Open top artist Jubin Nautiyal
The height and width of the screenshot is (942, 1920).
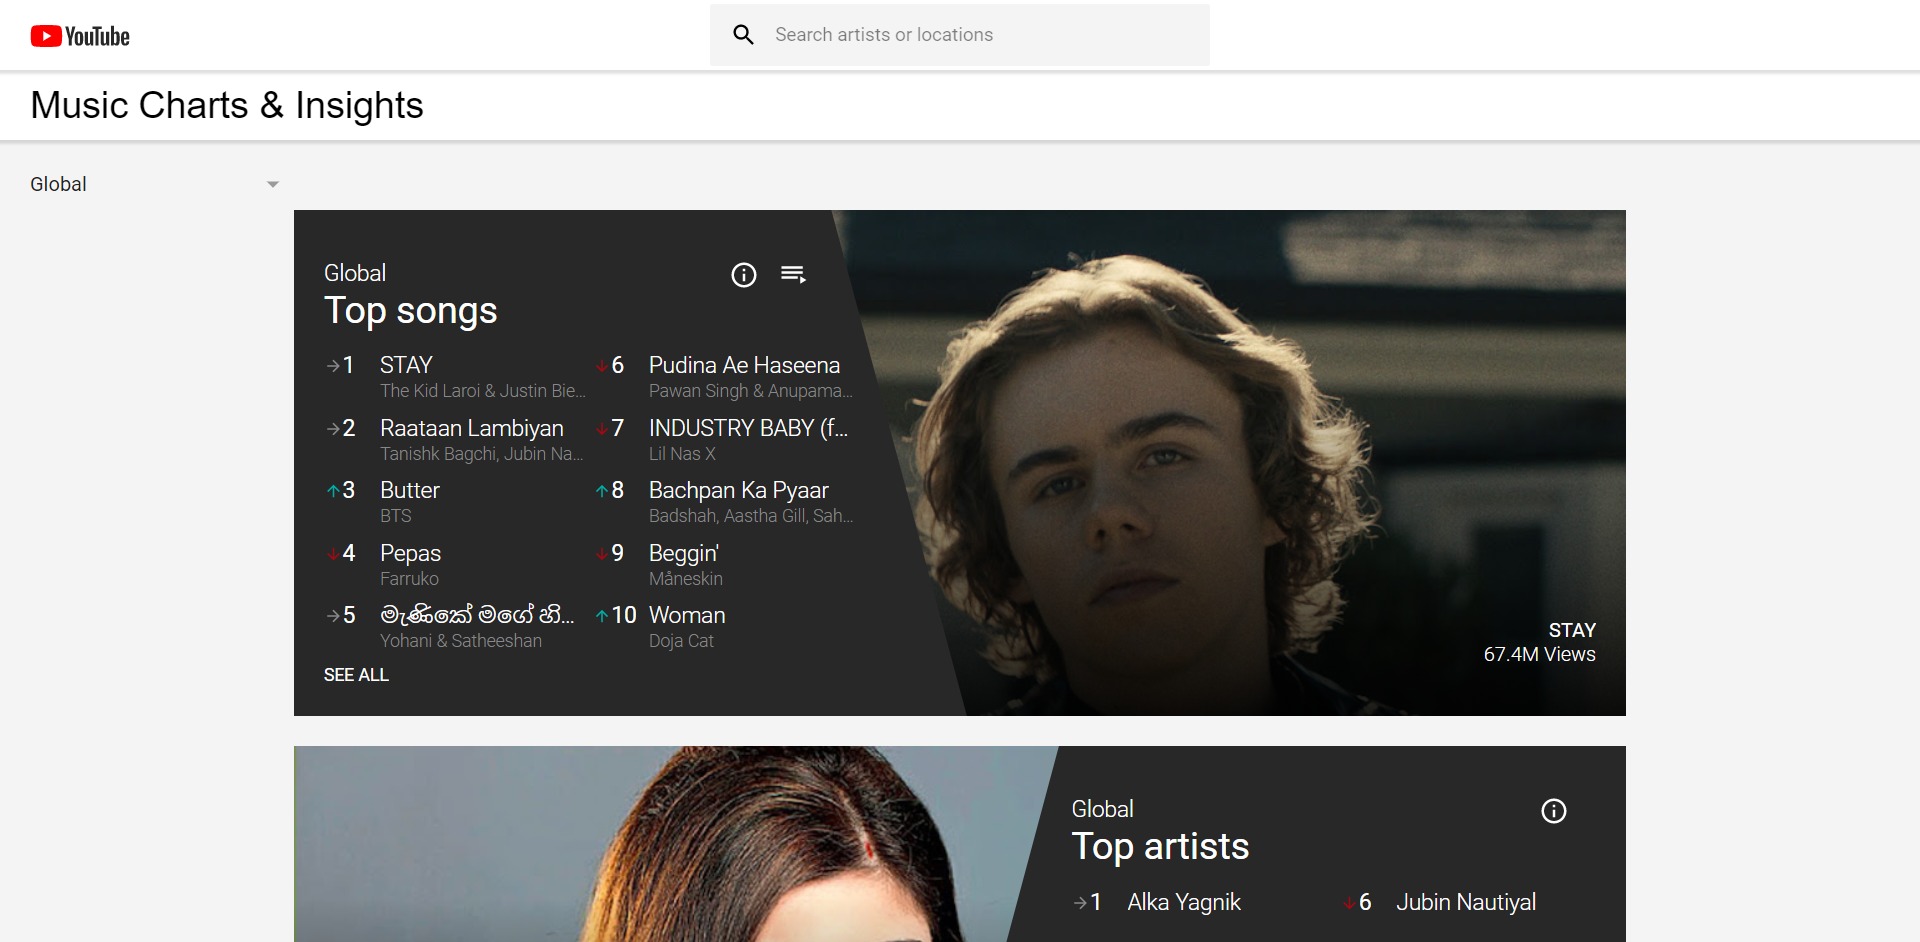1466,902
